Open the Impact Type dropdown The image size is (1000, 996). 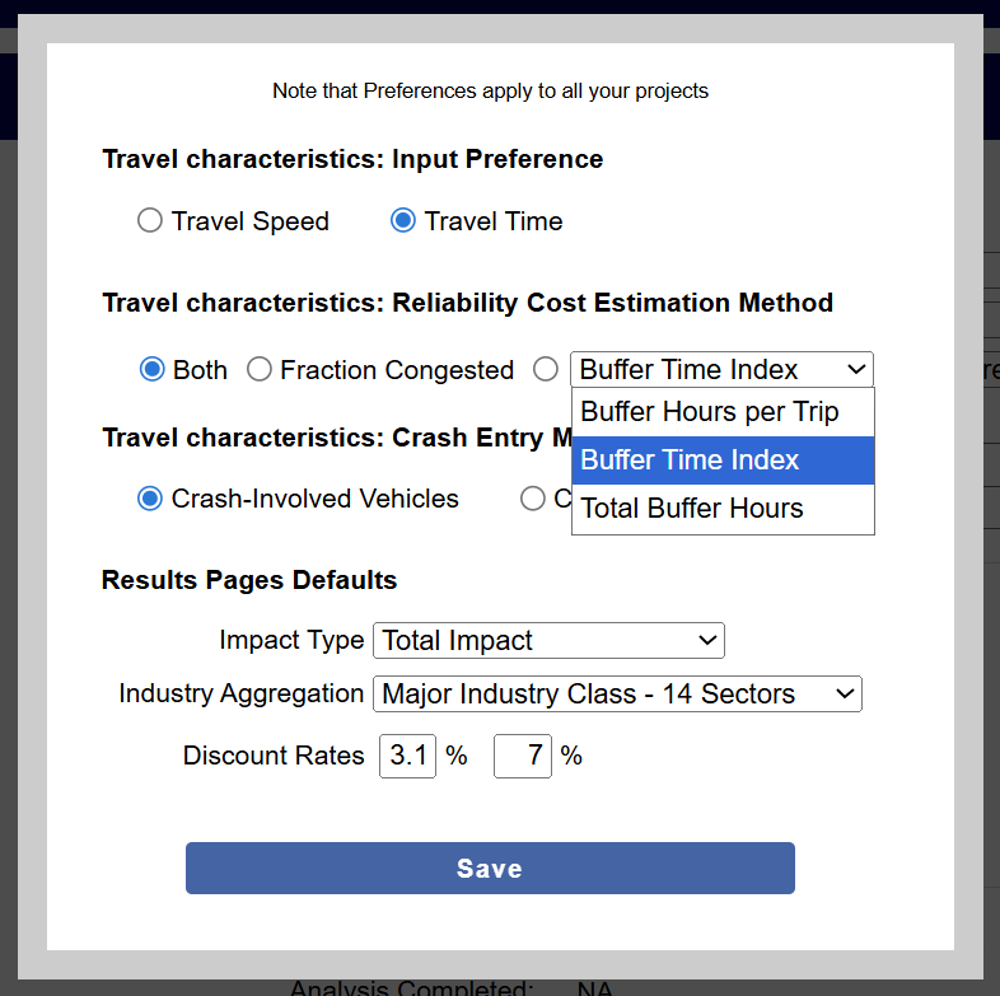tap(549, 640)
